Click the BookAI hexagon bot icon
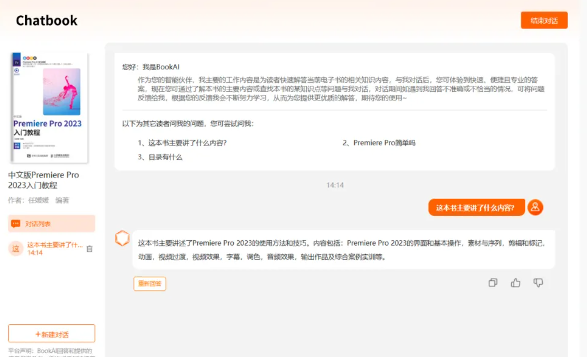587x363 pixels. coord(122,238)
